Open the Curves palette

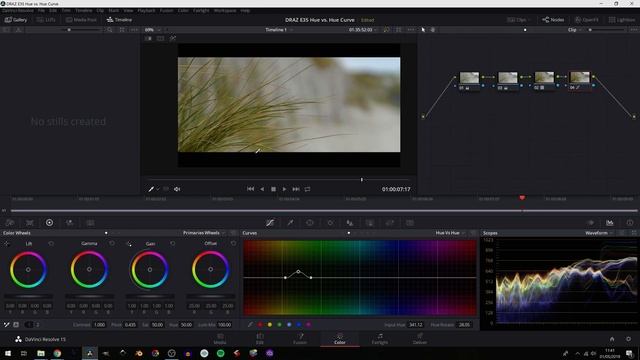270,222
